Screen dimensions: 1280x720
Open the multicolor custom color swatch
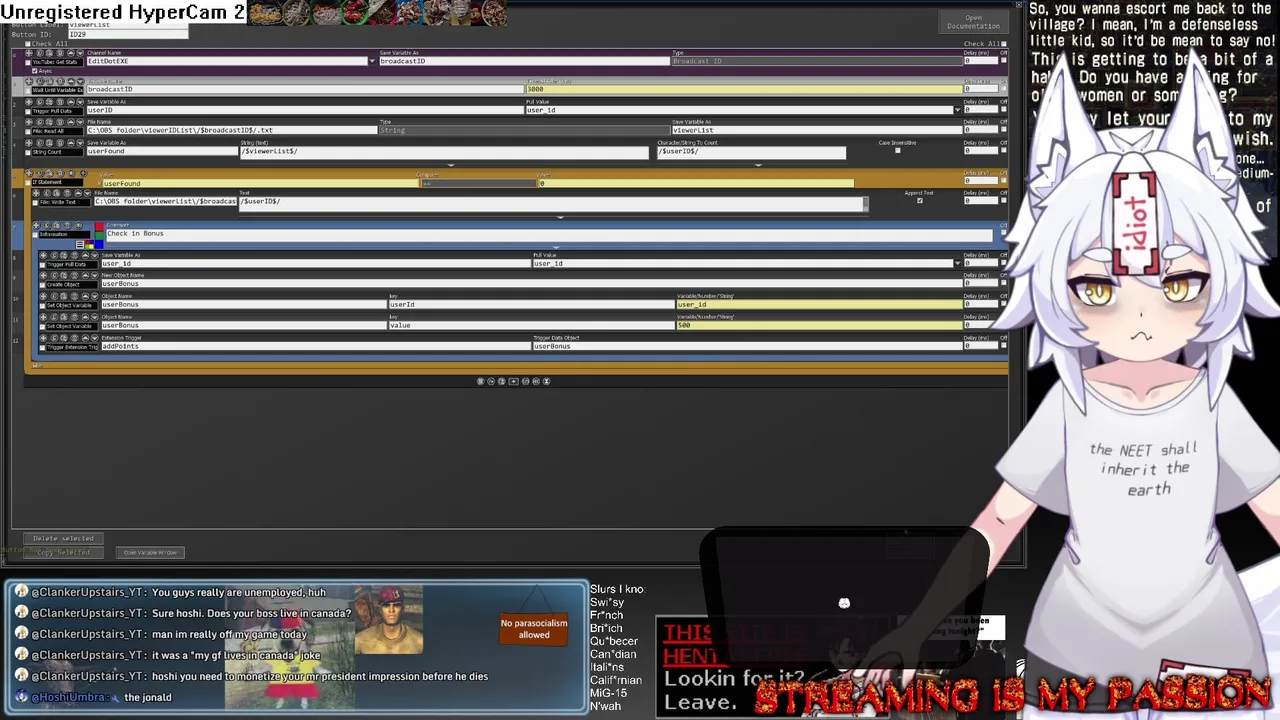point(89,244)
